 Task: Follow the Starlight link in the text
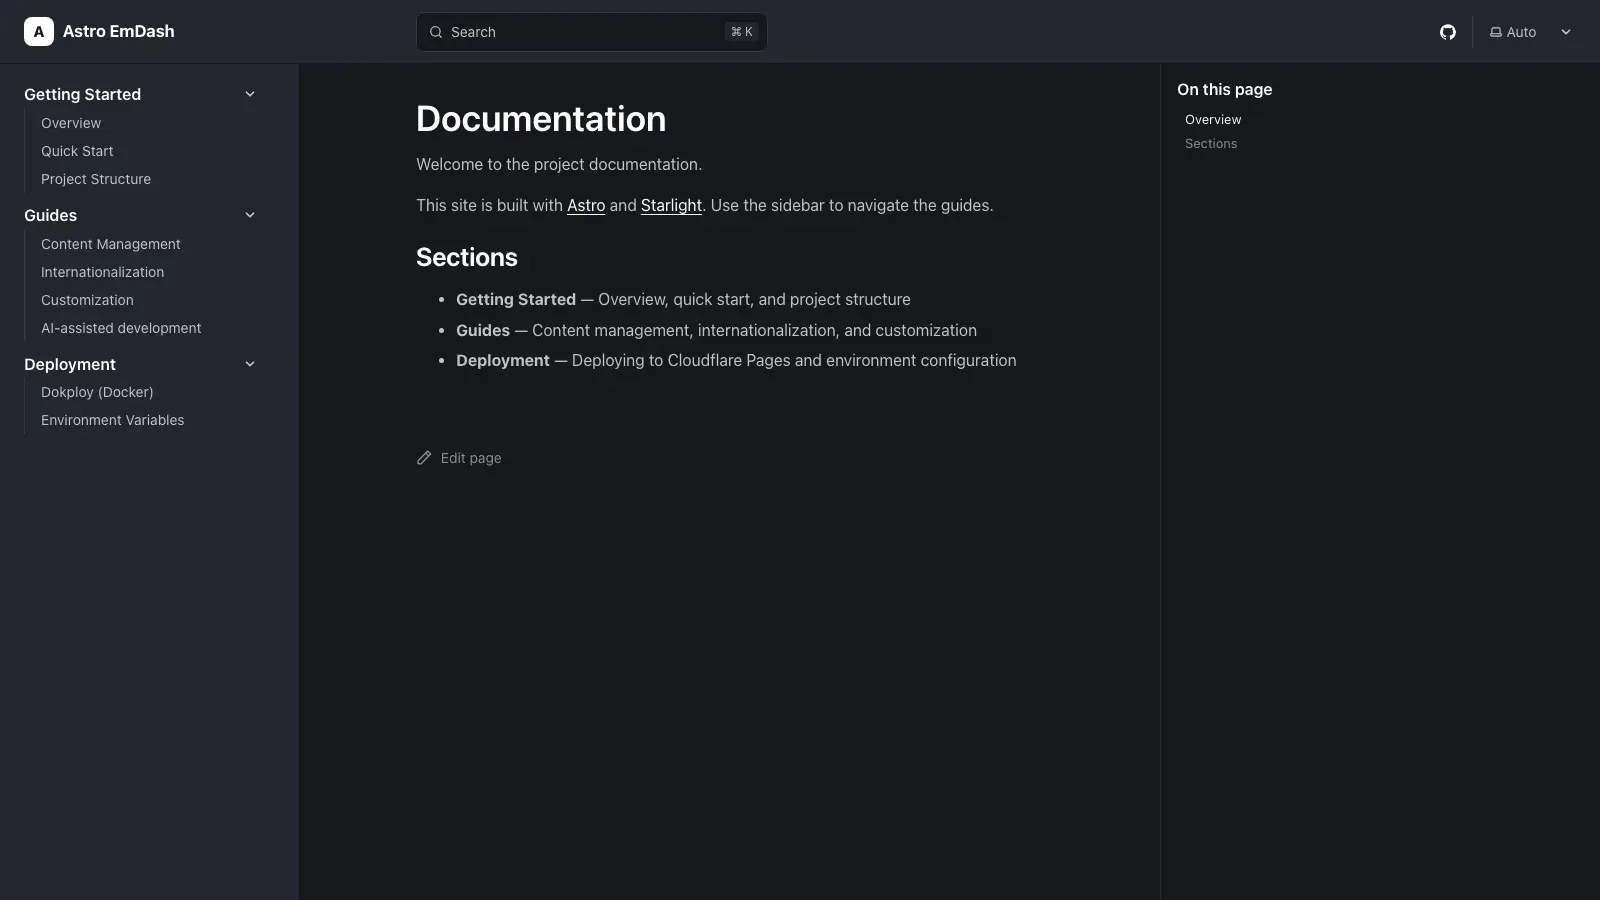(x=671, y=205)
